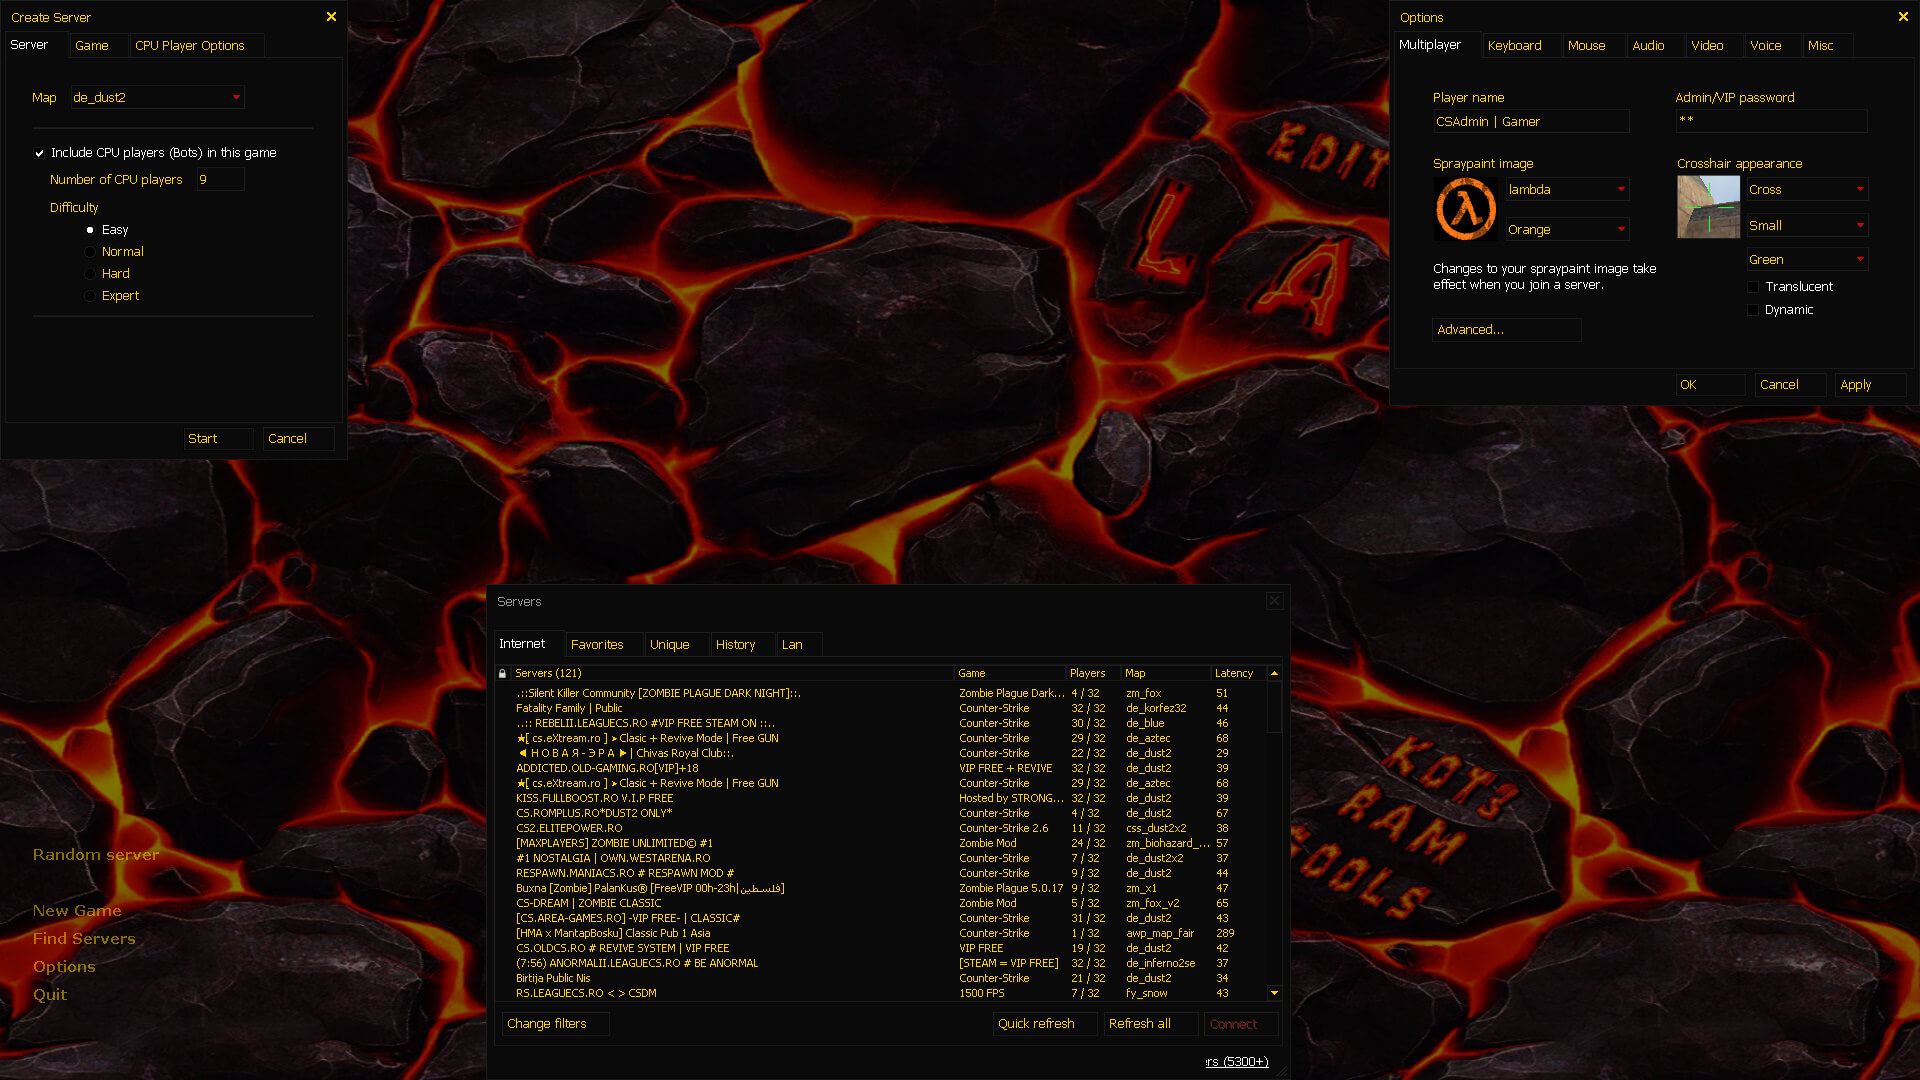Click OK in Options window

pyautogui.click(x=1710, y=385)
